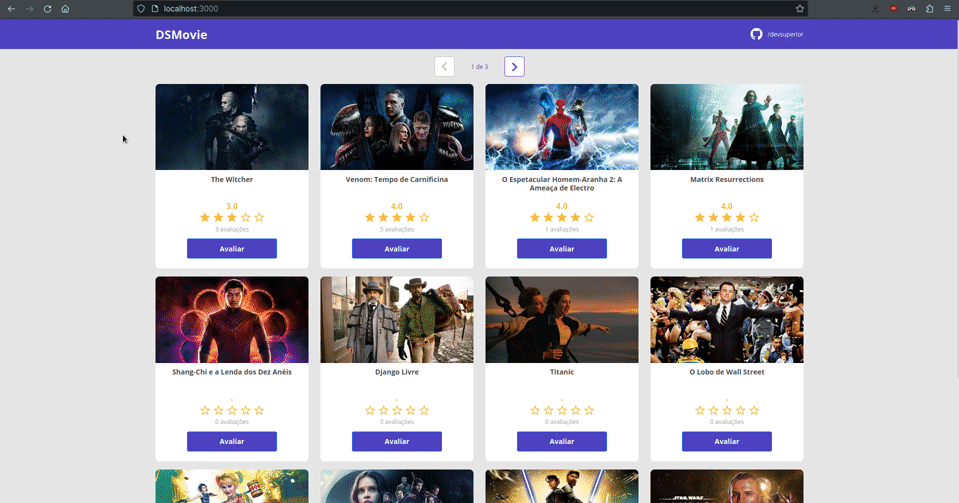Click the DSMovie logo title
Screen dimensions: 959x503
(x=181, y=35)
